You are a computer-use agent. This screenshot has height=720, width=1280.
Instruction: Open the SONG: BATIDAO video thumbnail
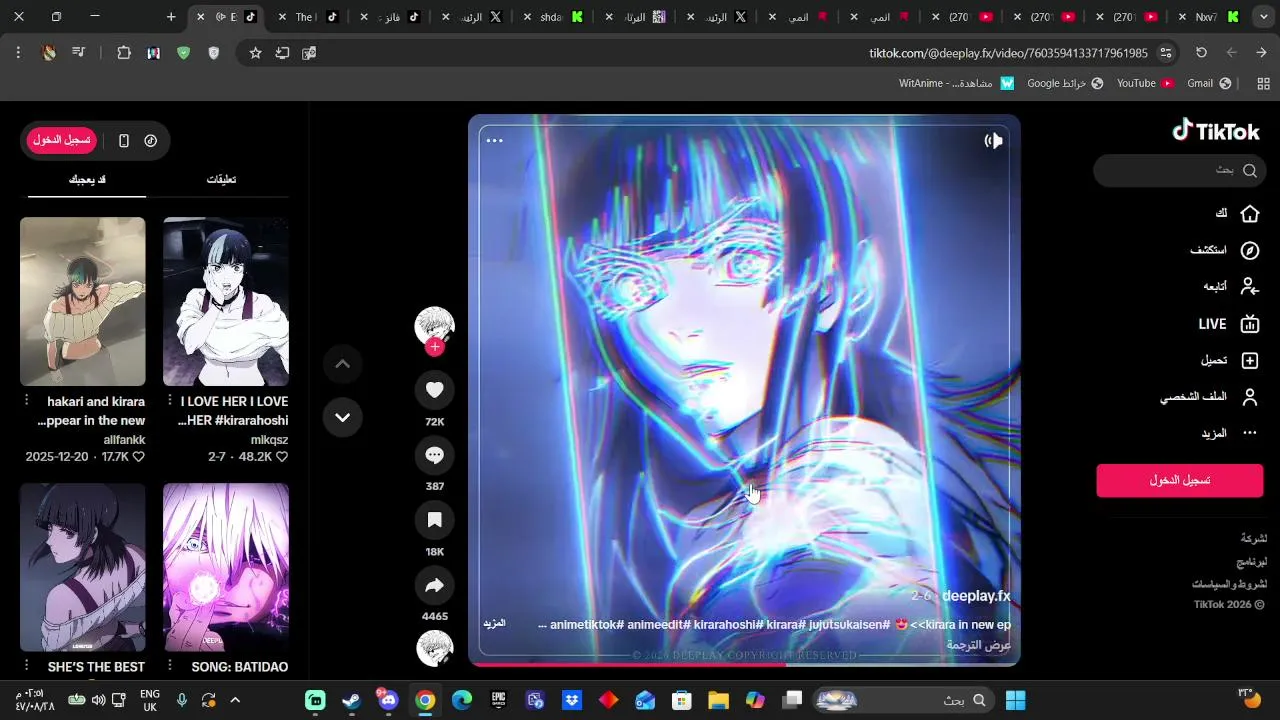[x=226, y=568]
